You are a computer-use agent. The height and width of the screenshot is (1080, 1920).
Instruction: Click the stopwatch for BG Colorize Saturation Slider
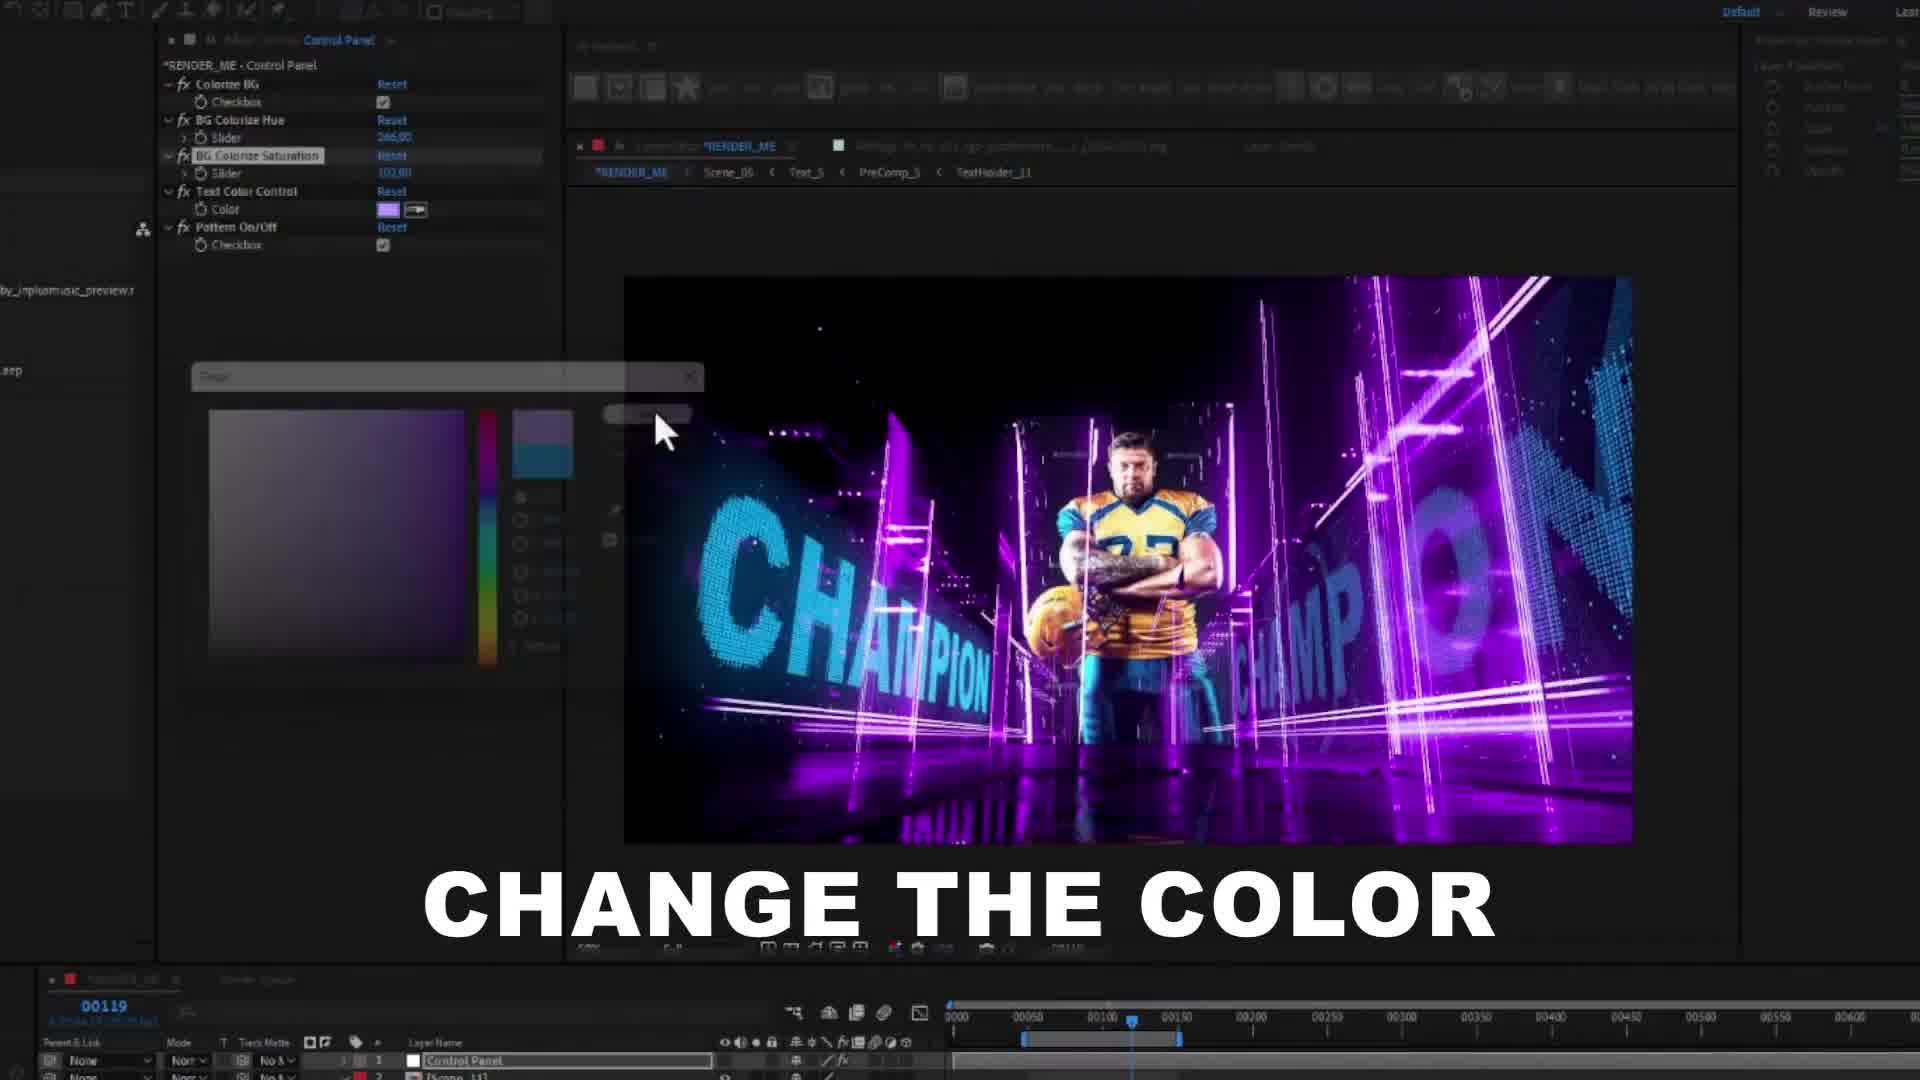[x=201, y=174]
